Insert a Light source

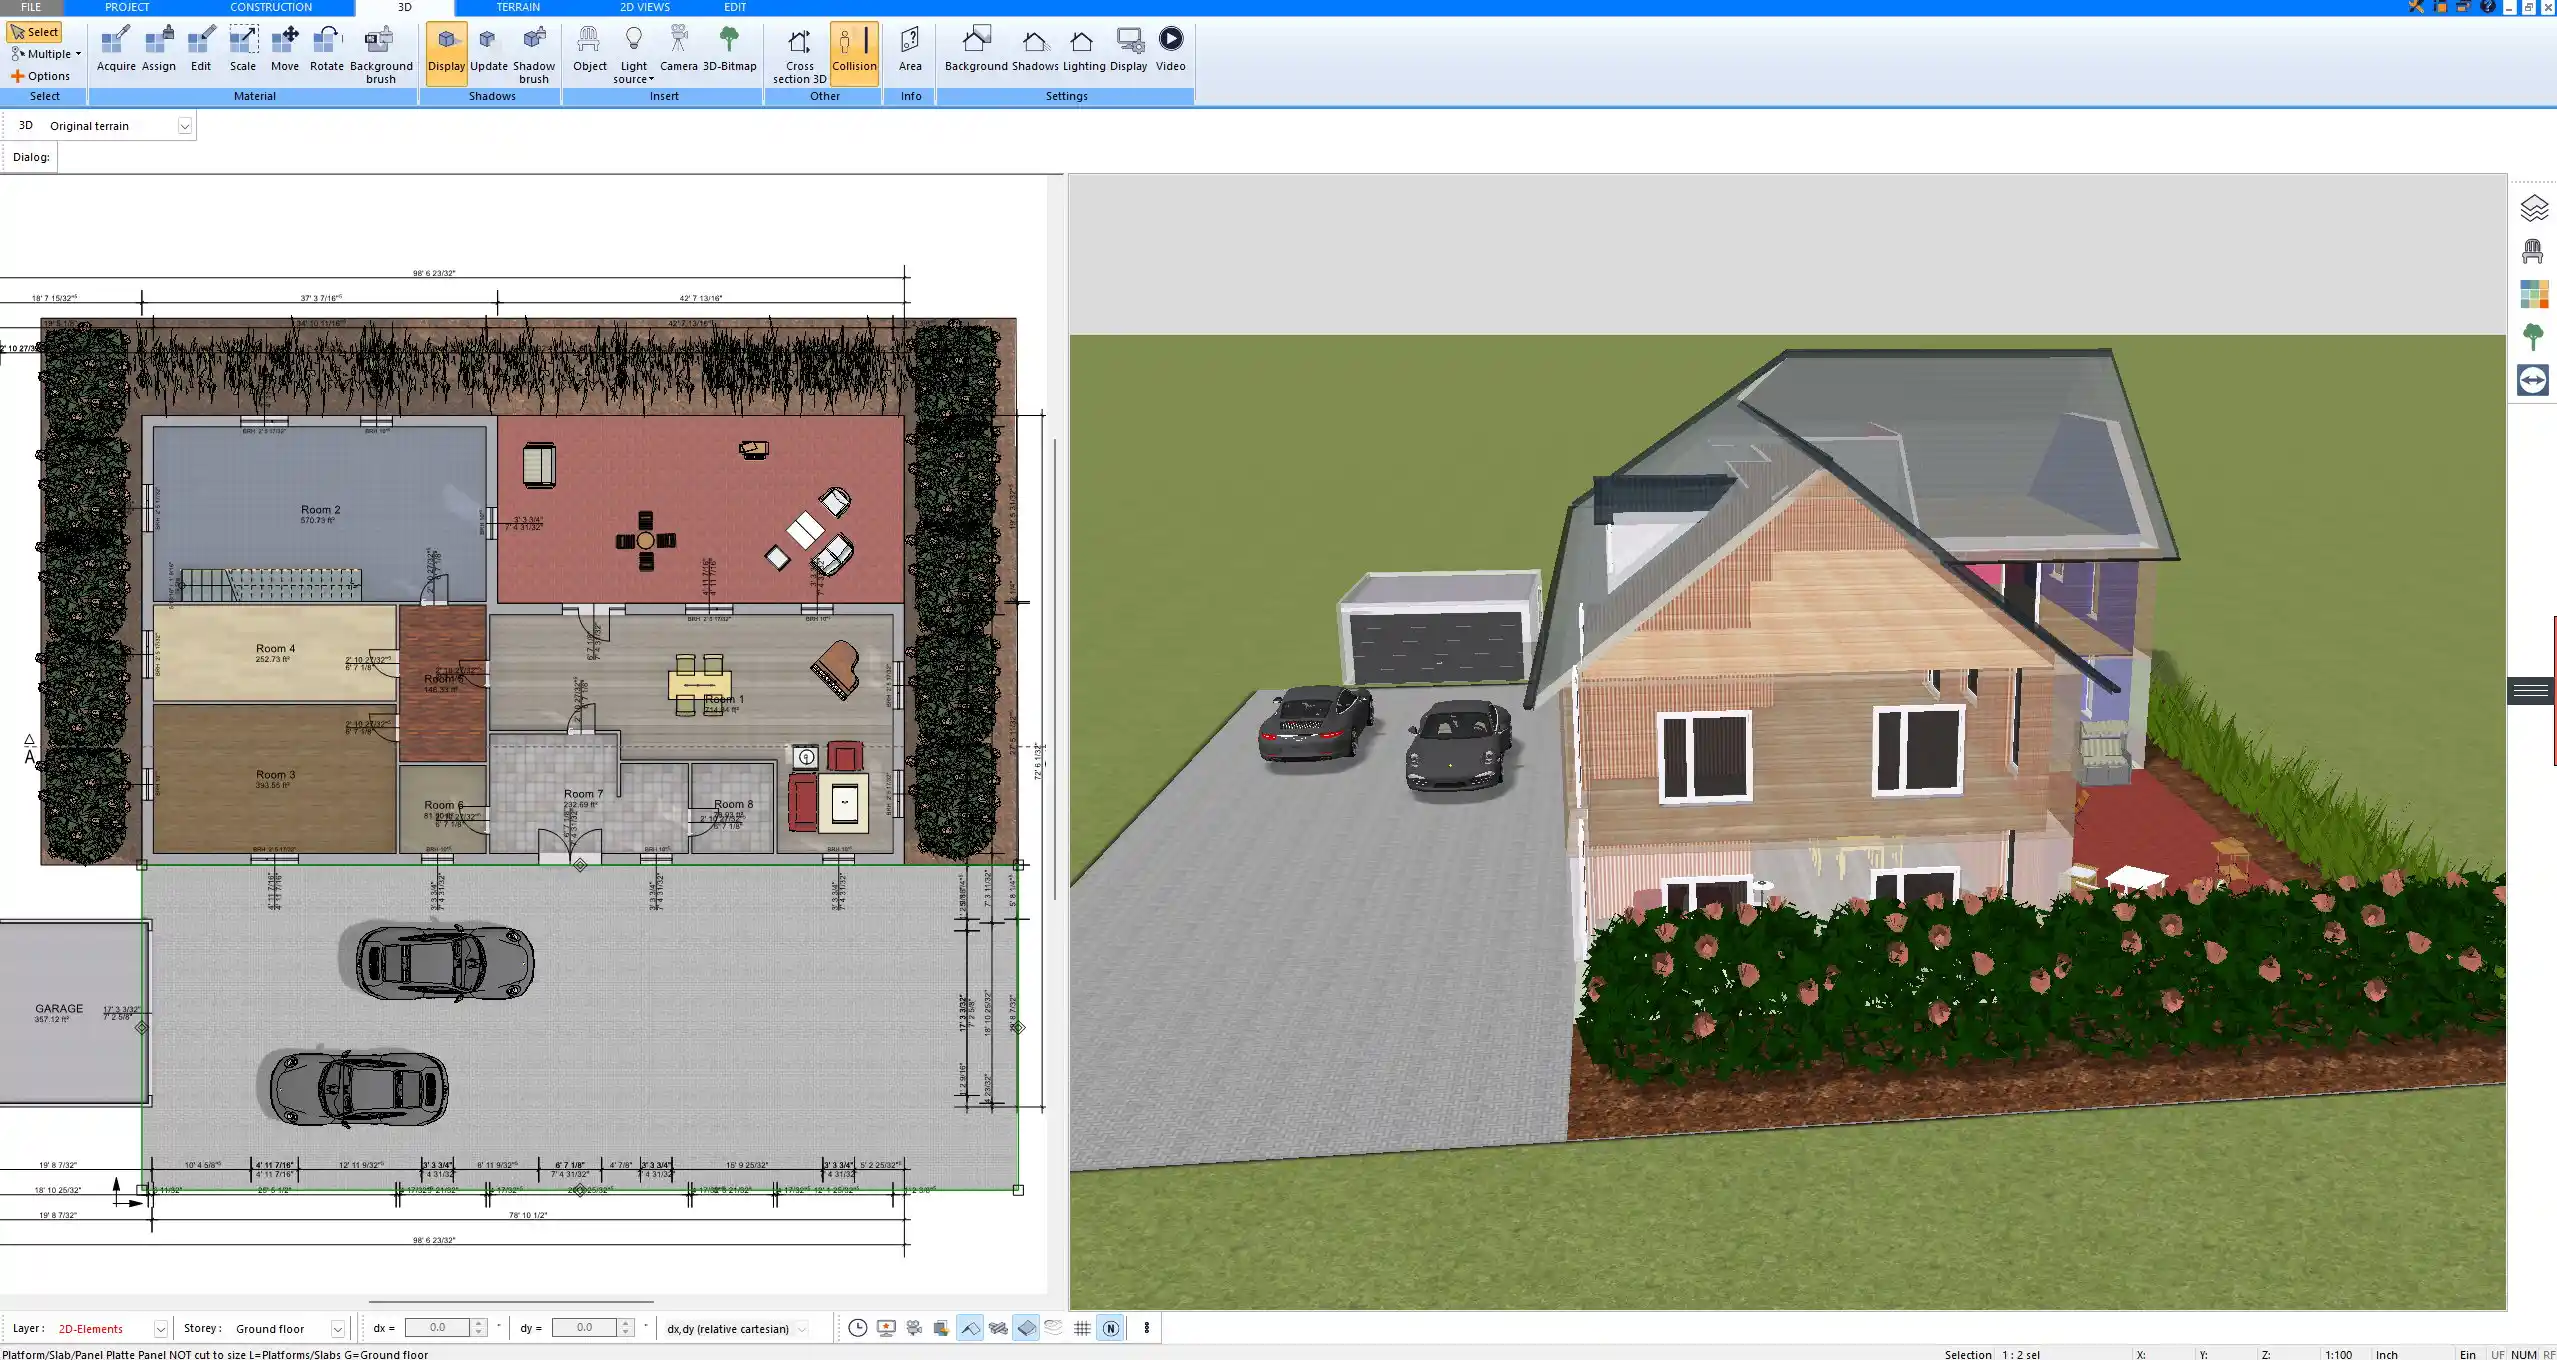635,50
